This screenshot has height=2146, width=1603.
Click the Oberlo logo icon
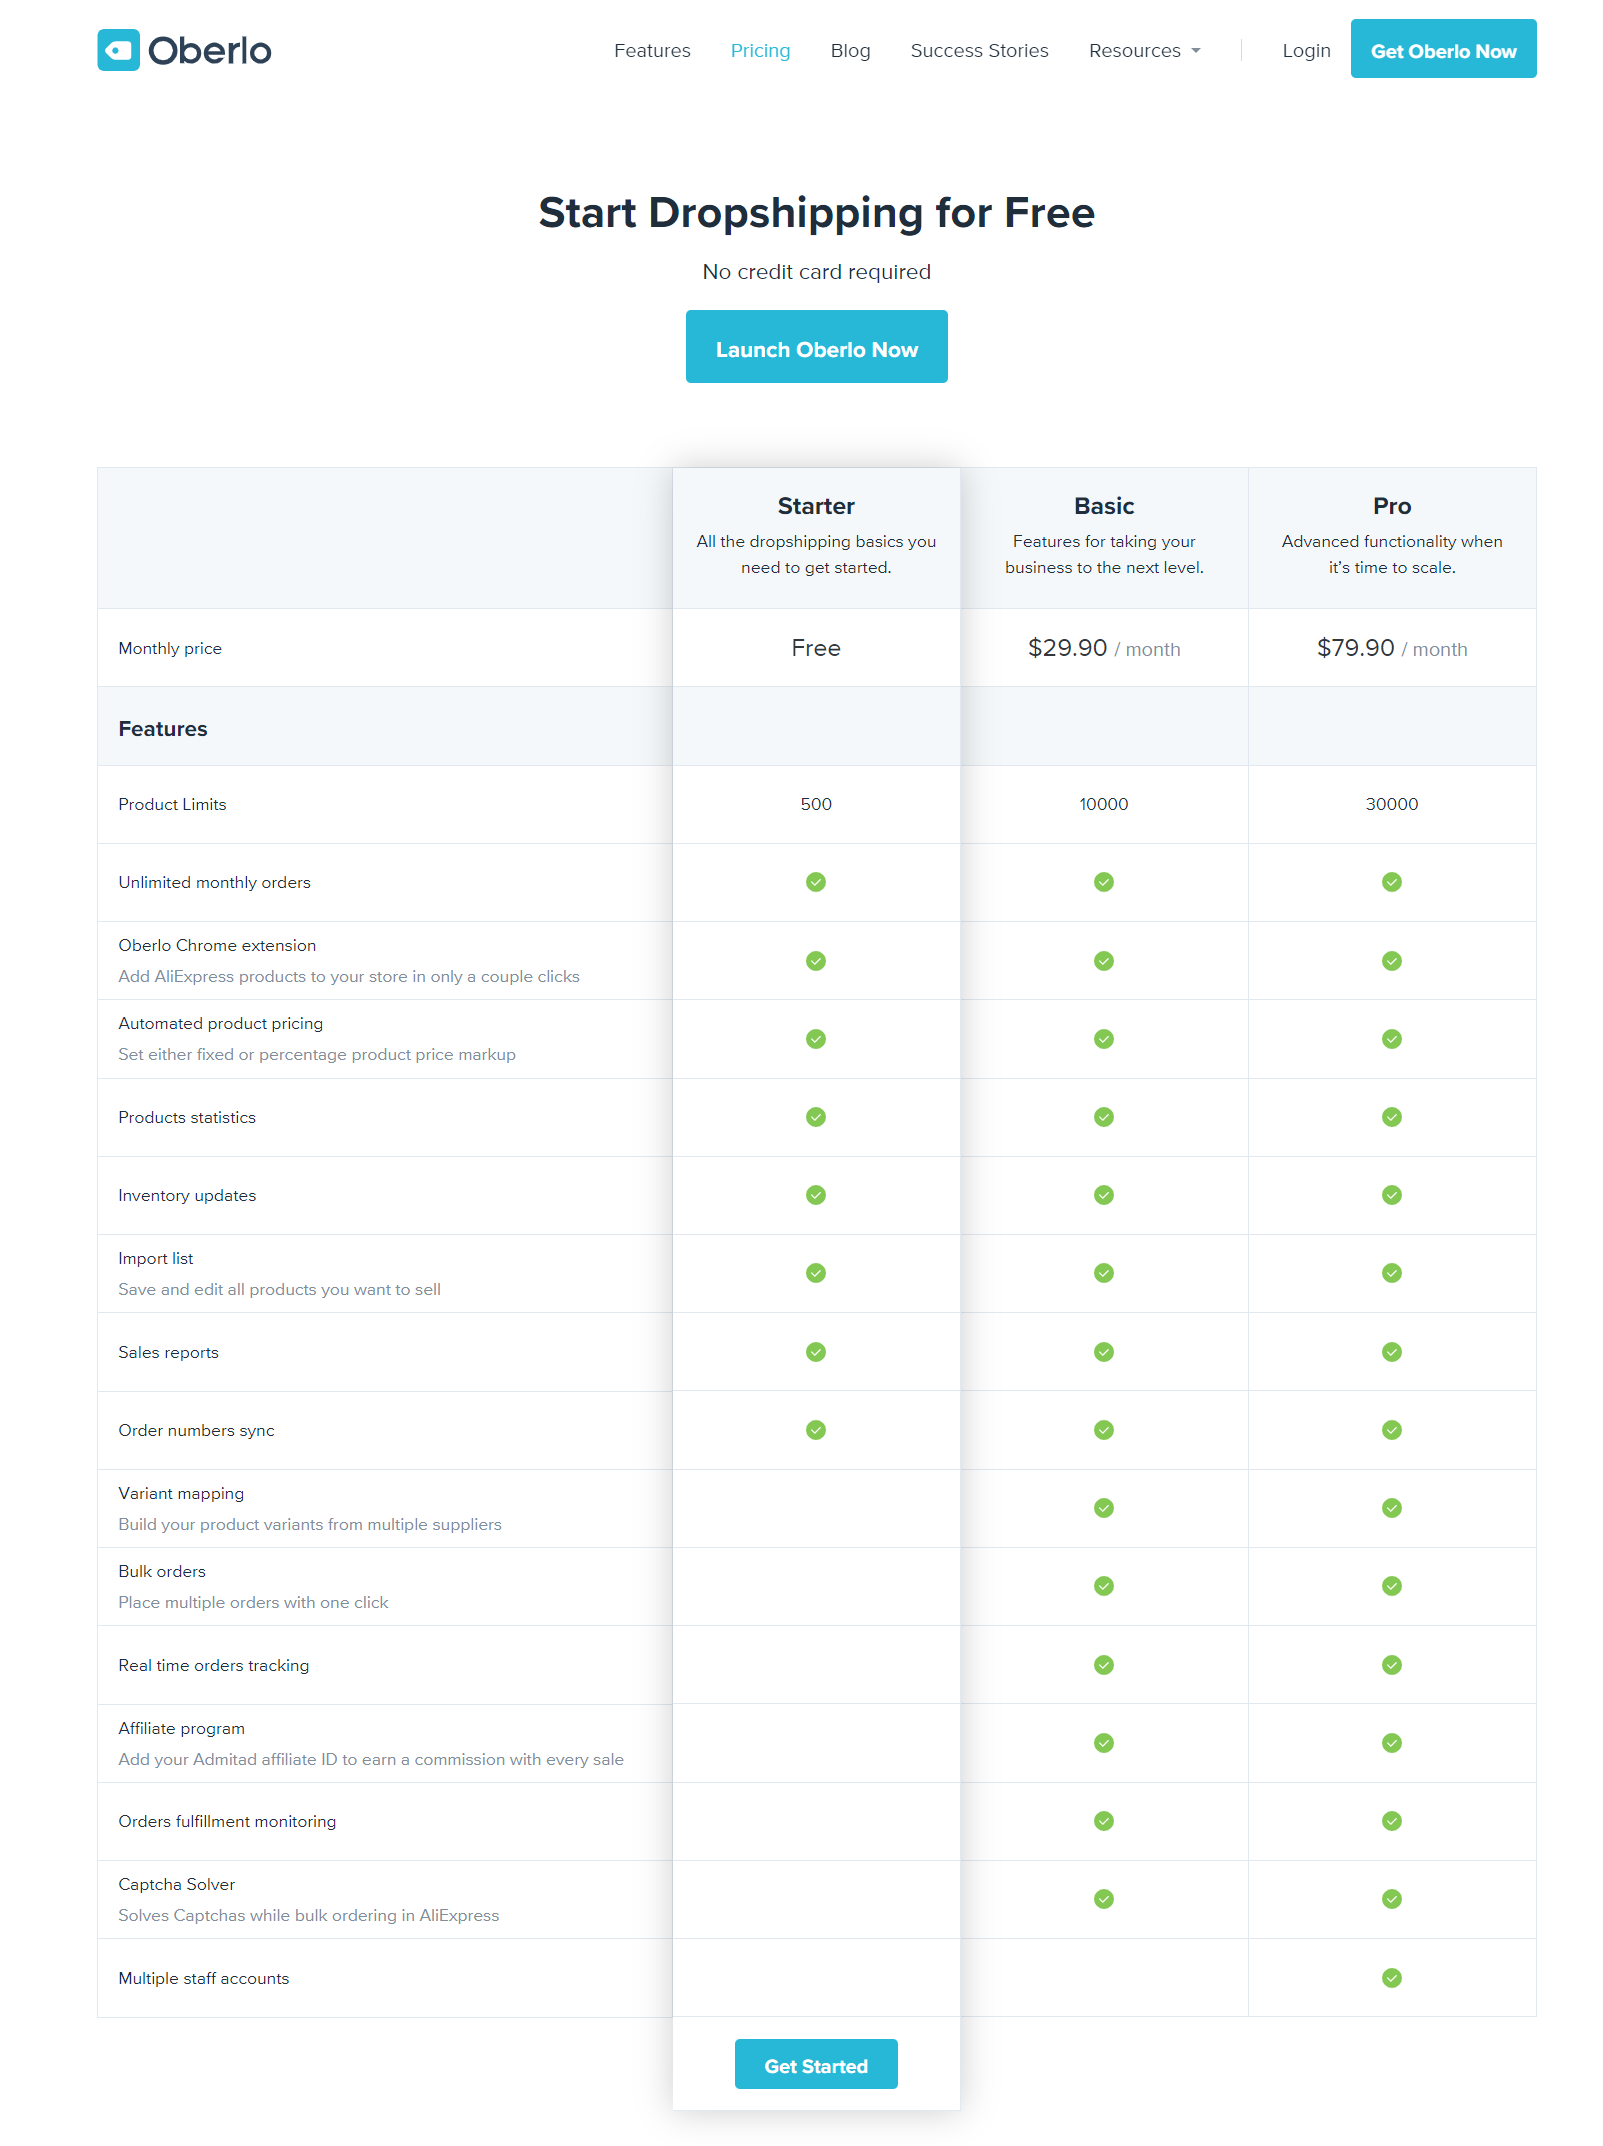pos(118,50)
